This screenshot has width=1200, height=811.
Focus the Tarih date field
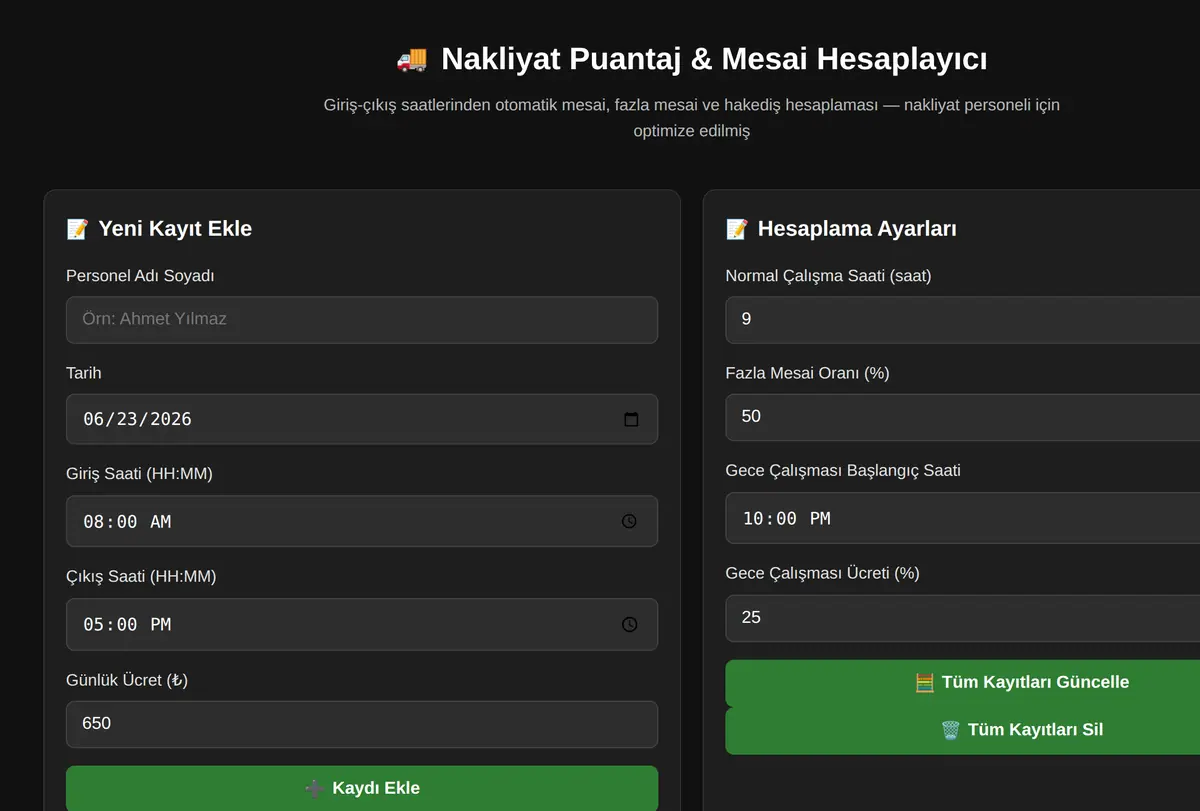pos(362,419)
